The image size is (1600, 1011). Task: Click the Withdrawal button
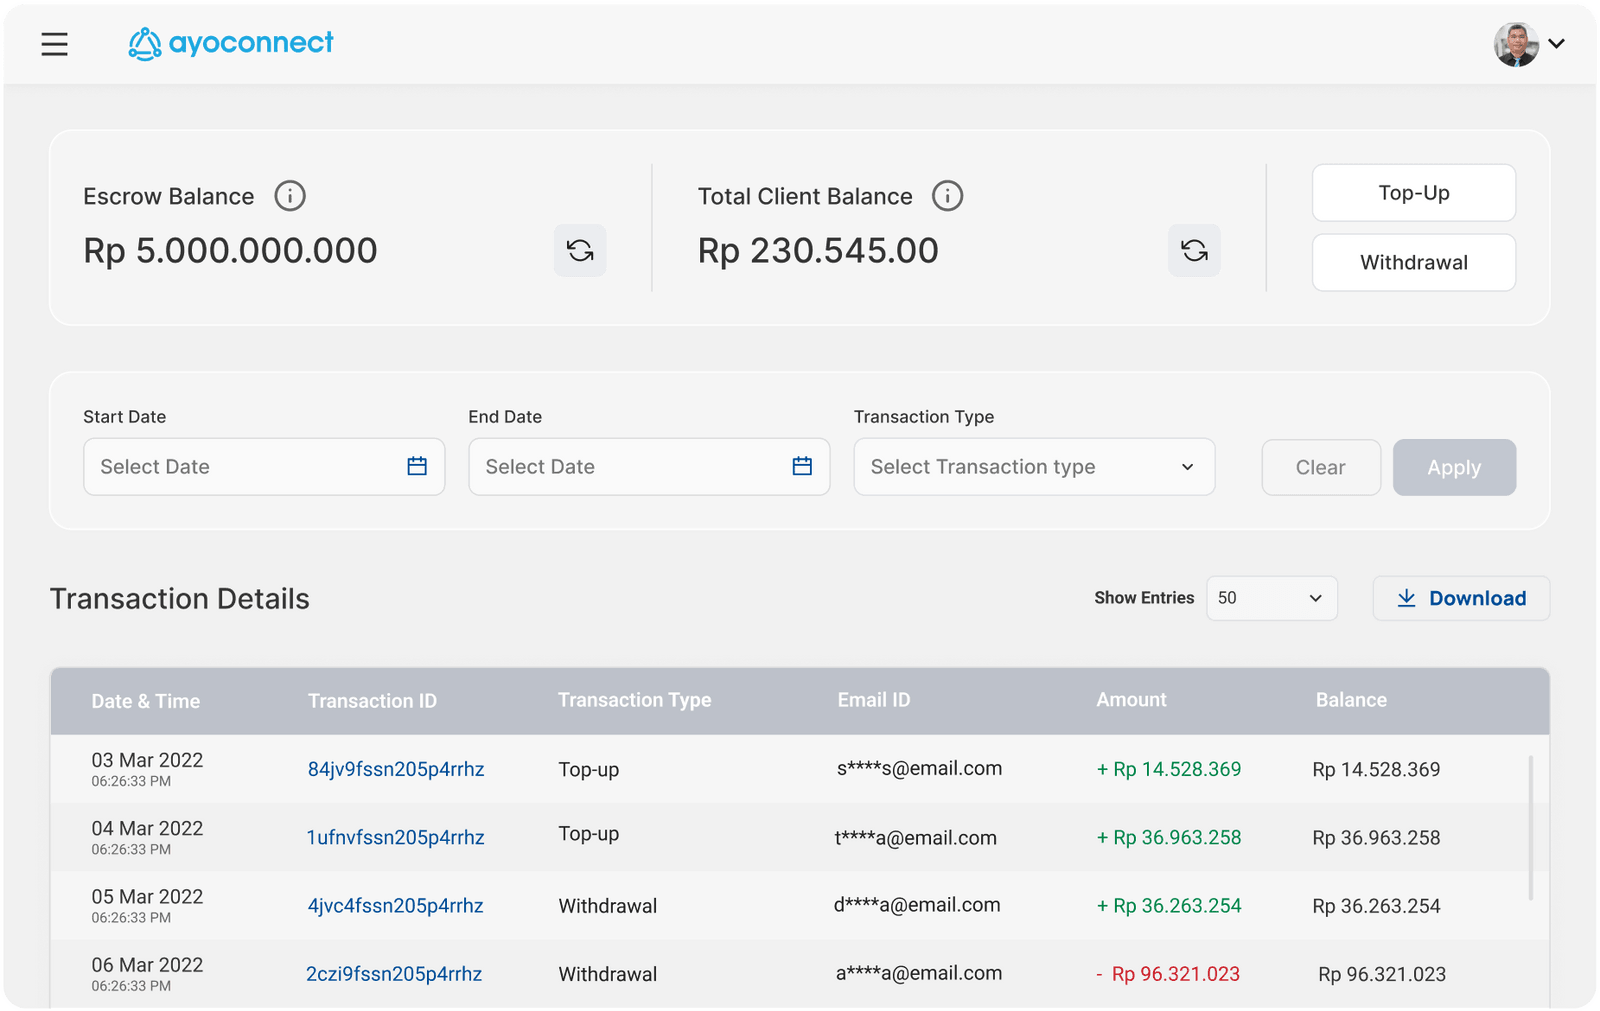(x=1413, y=262)
